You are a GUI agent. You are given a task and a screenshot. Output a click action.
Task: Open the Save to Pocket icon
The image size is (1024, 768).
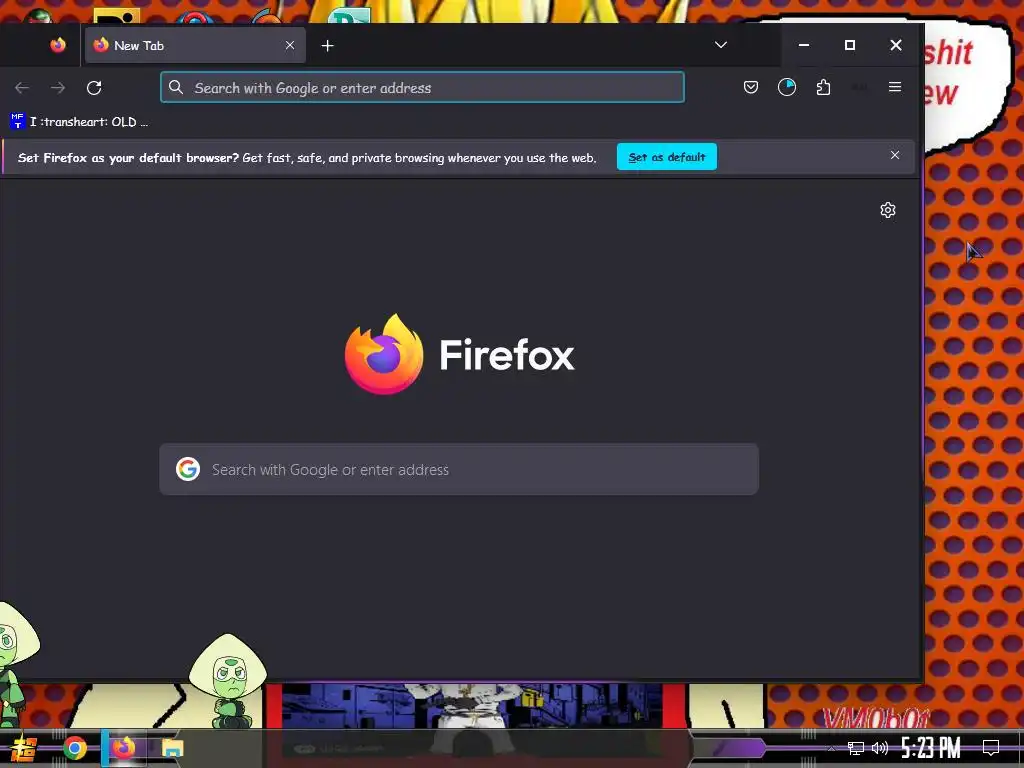point(751,87)
